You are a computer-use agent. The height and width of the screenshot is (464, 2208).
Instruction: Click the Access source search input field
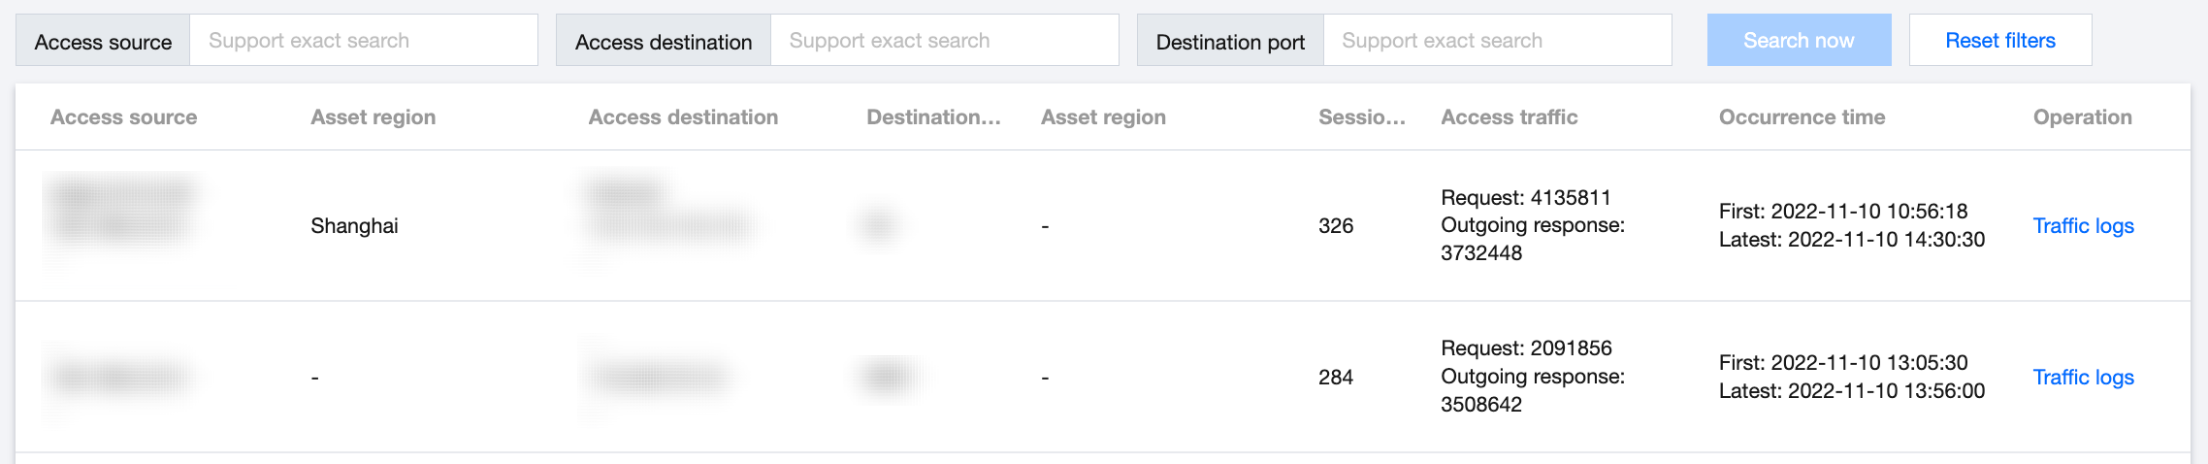coord(362,41)
